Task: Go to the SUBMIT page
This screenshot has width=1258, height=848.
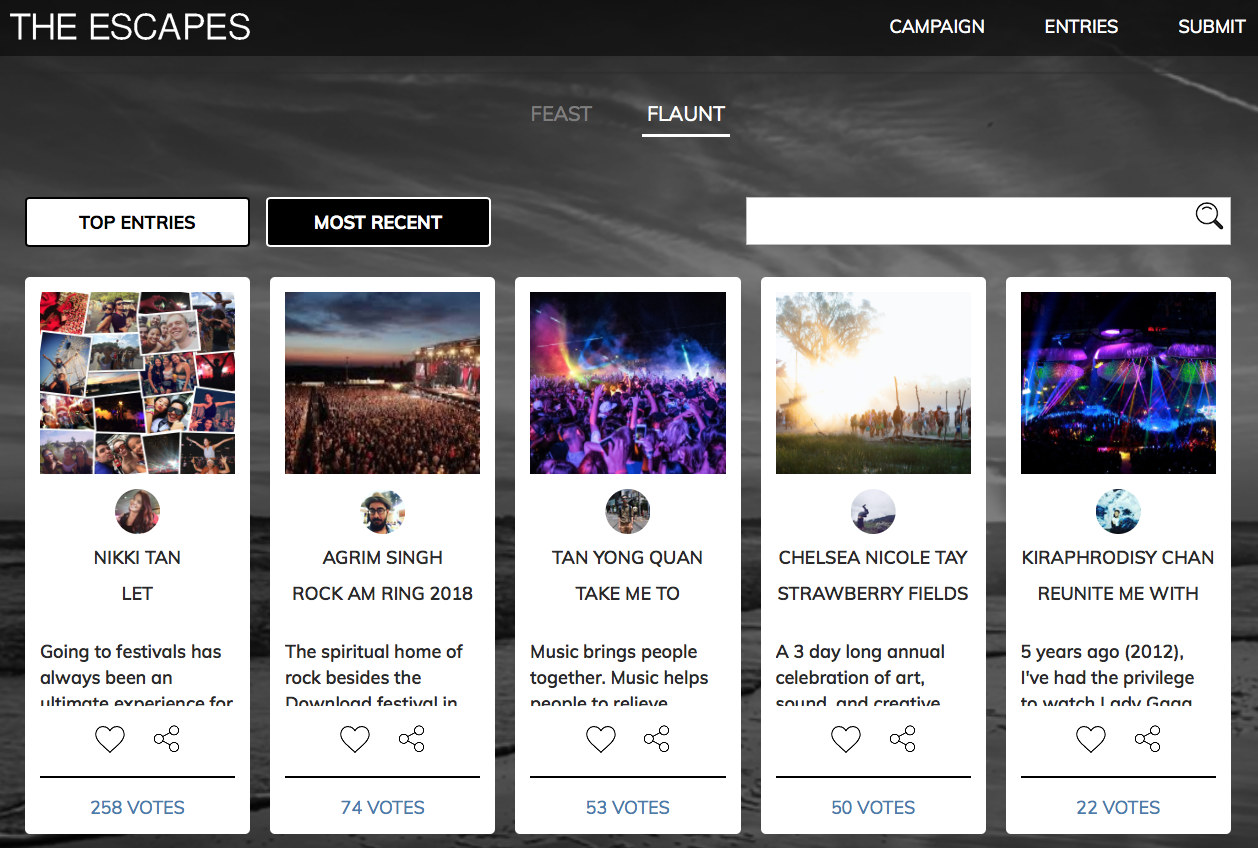Action: pos(1211,27)
